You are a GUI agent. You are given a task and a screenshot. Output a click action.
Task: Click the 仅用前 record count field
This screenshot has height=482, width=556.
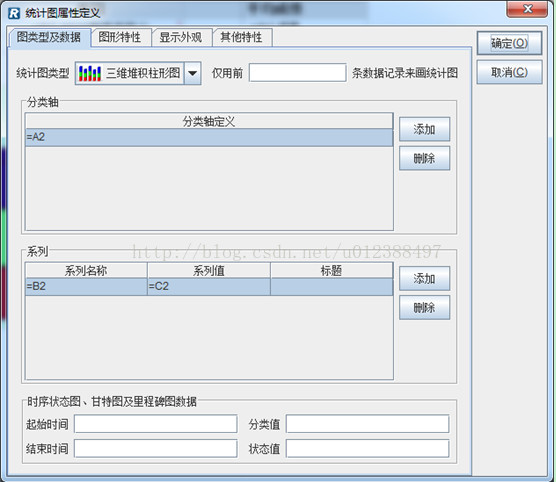pyautogui.click(x=298, y=73)
